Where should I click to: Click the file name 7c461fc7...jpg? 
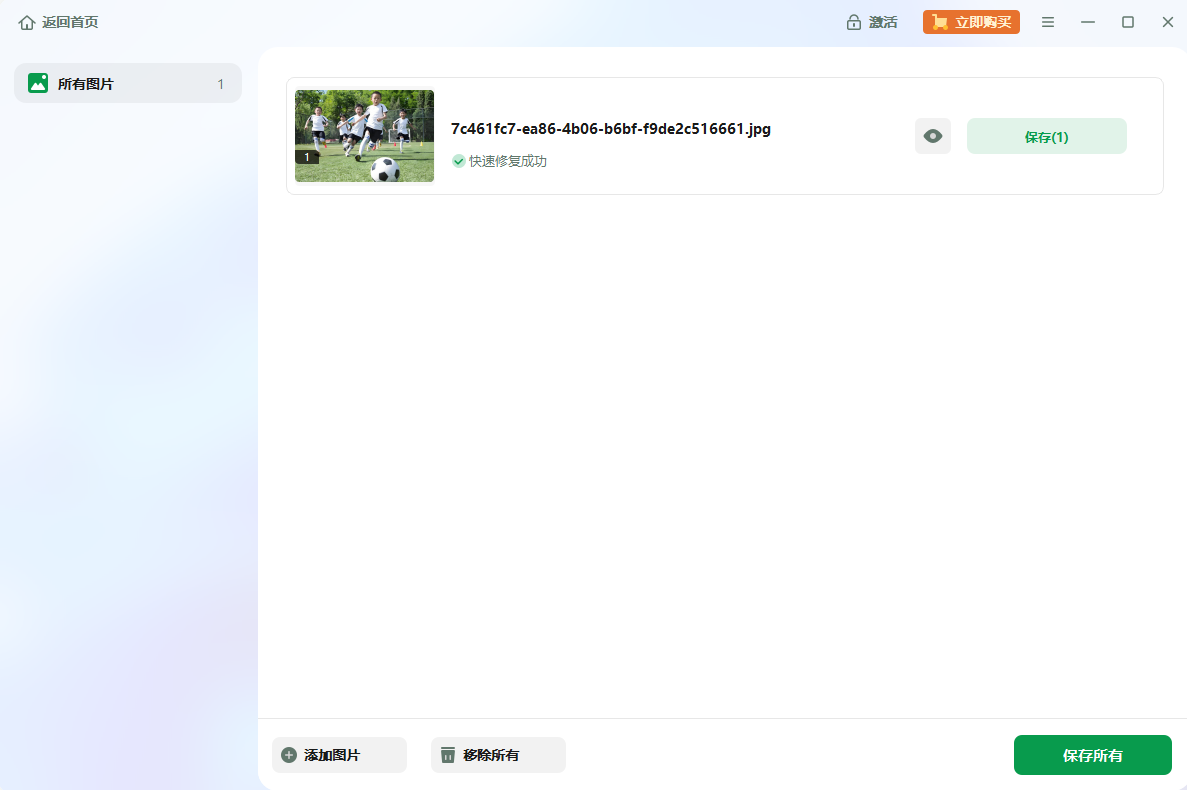point(610,129)
